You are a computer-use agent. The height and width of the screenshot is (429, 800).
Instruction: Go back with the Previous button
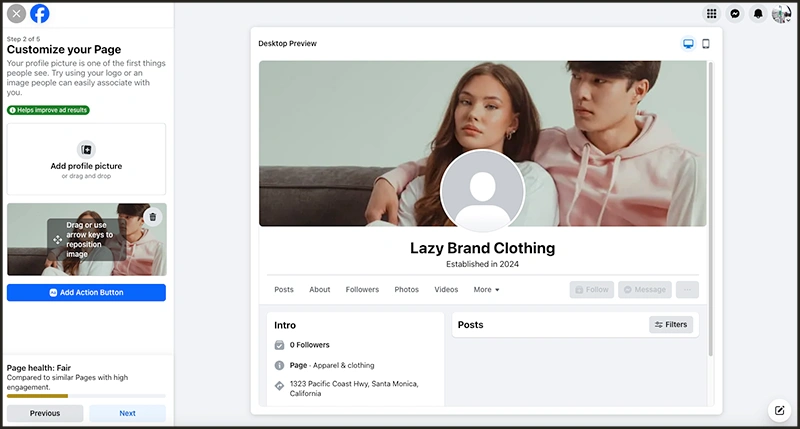coord(45,413)
